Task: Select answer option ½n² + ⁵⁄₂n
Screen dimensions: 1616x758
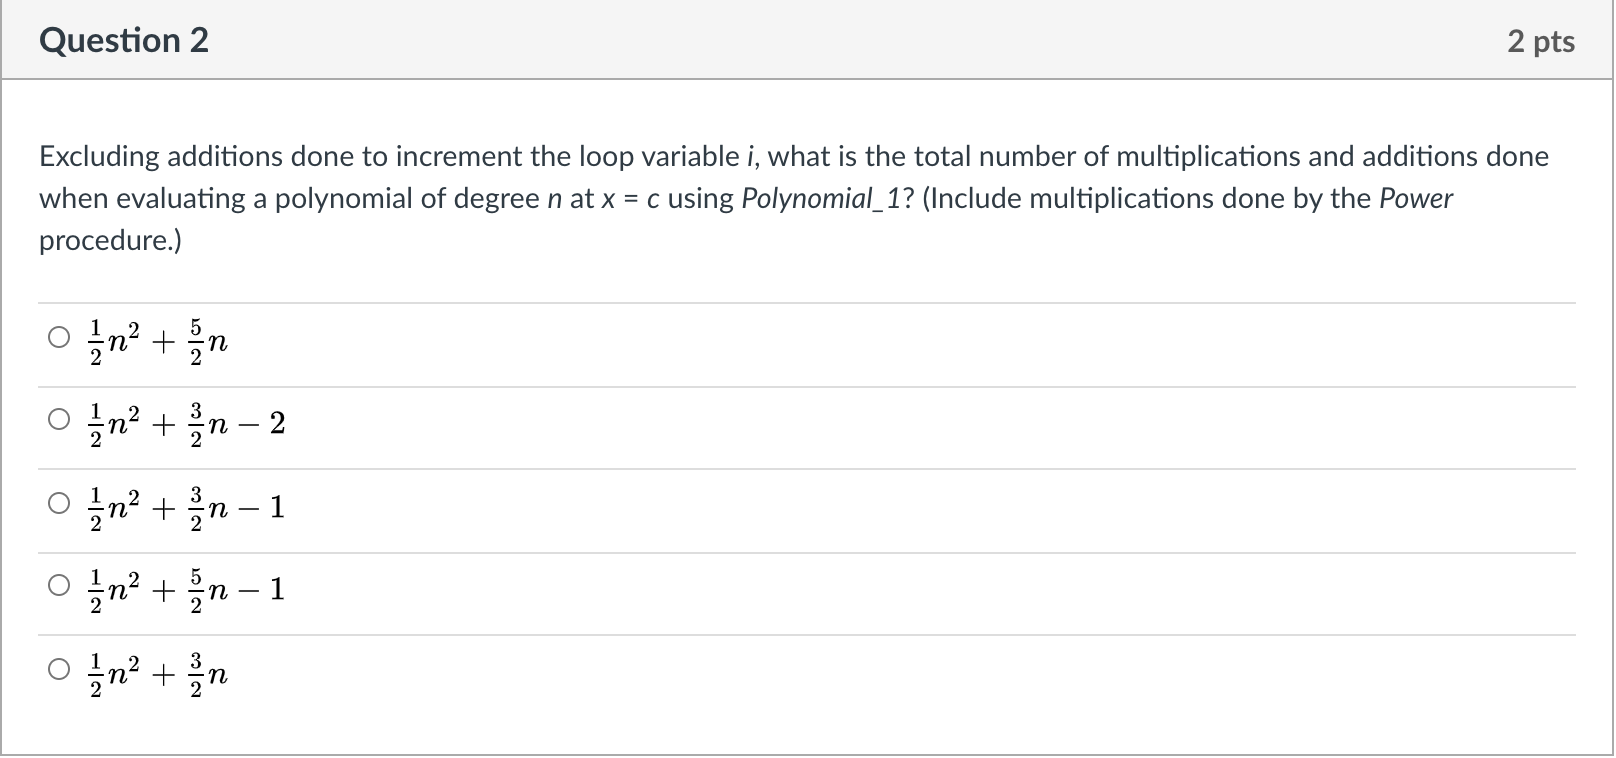Action: coord(60,337)
